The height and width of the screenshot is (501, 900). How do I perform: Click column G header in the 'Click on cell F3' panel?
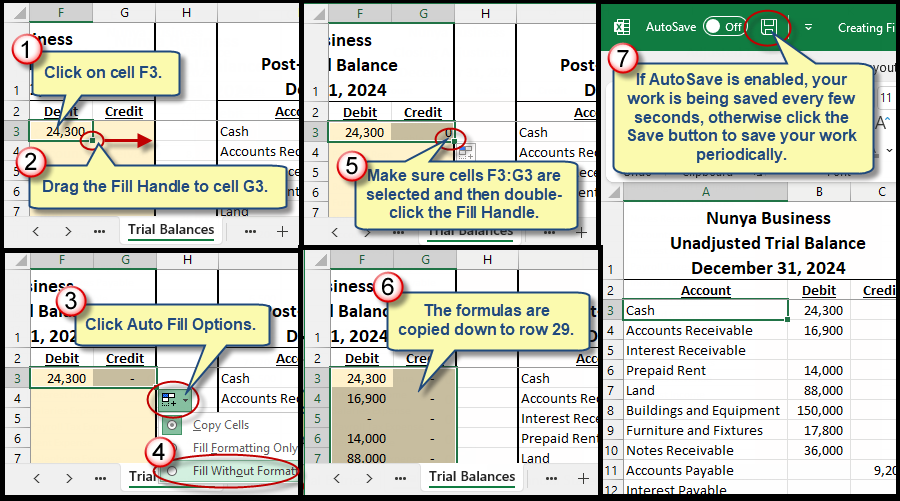click(124, 13)
